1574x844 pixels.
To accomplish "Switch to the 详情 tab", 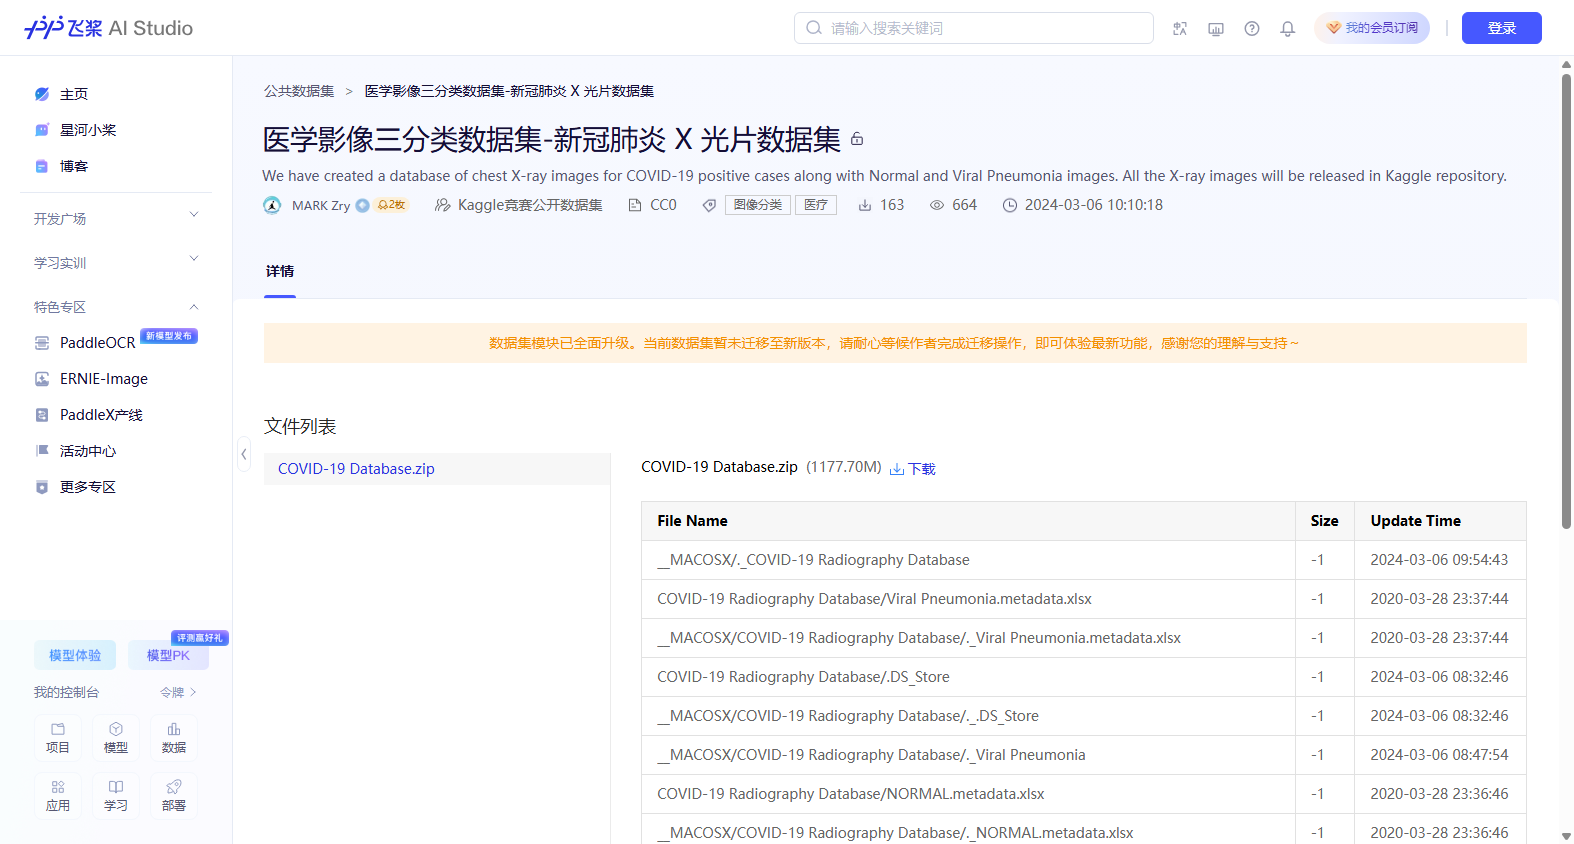I will 280,271.
